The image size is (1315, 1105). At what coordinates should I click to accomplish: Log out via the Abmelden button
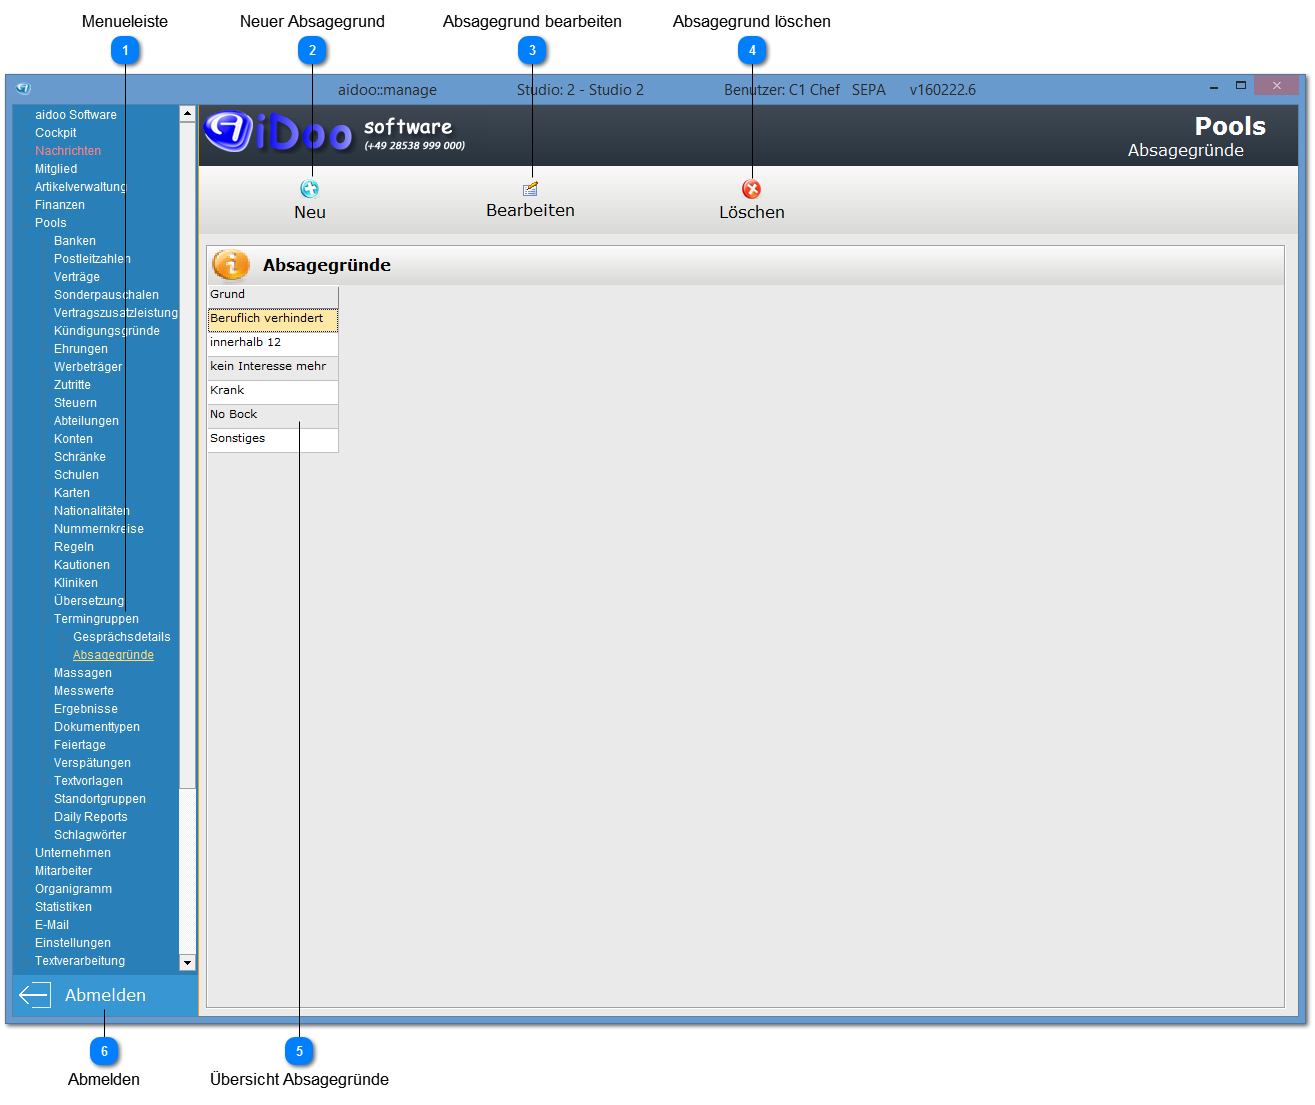[x=105, y=995]
